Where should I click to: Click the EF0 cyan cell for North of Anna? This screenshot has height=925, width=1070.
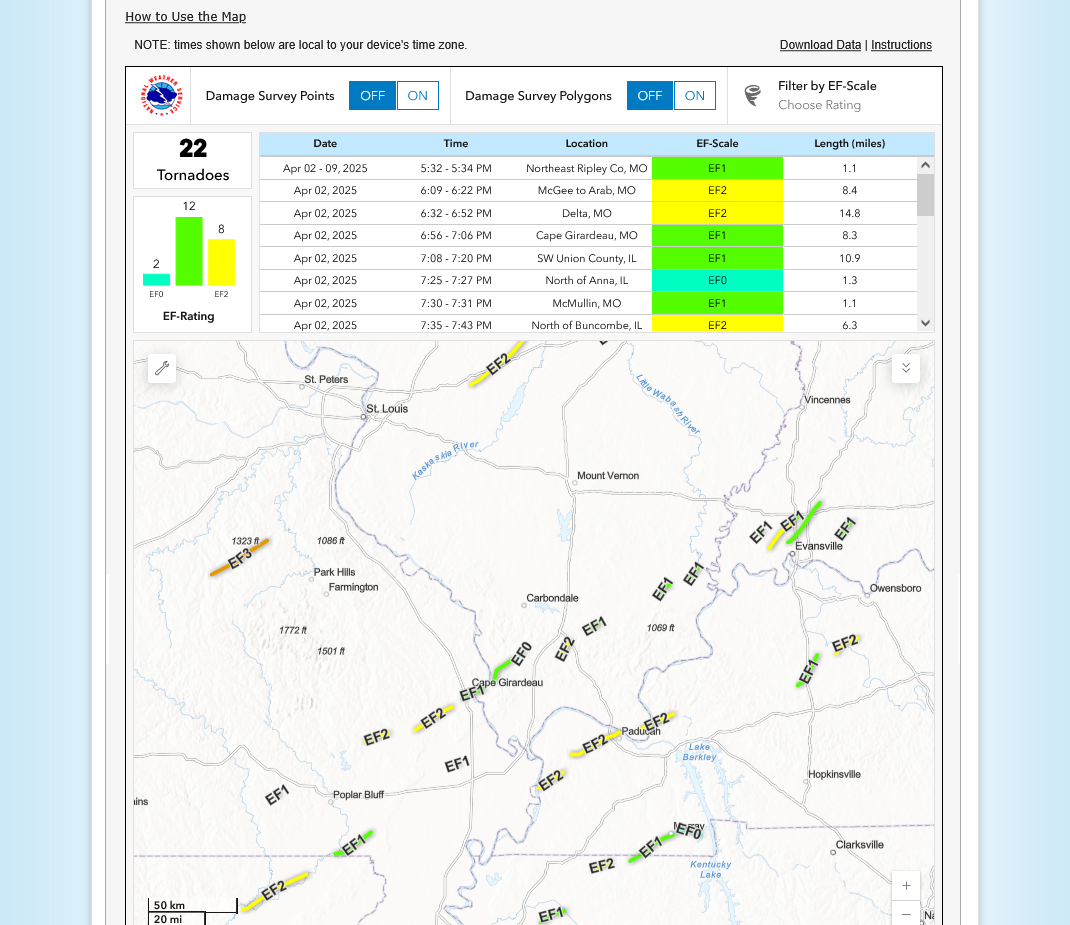tap(717, 280)
